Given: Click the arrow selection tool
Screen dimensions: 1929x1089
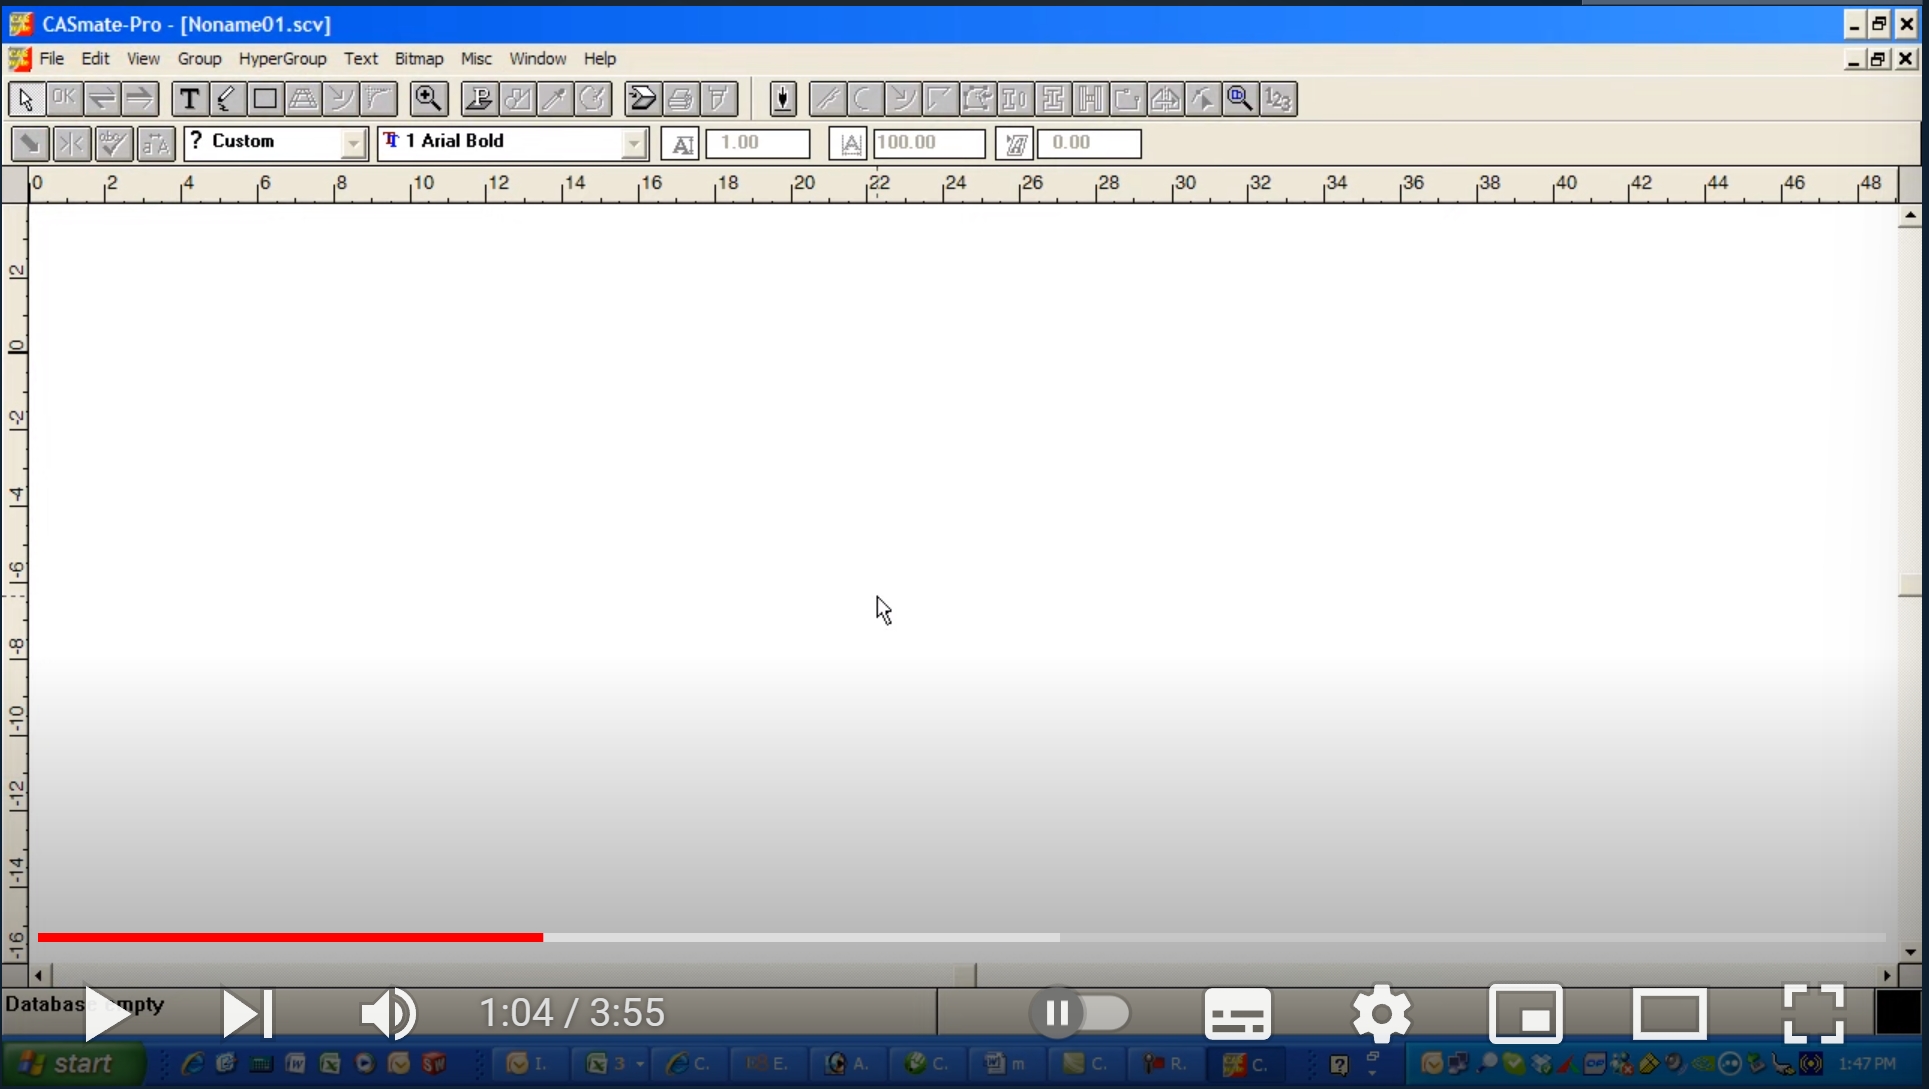Looking at the screenshot, I should (25, 98).
